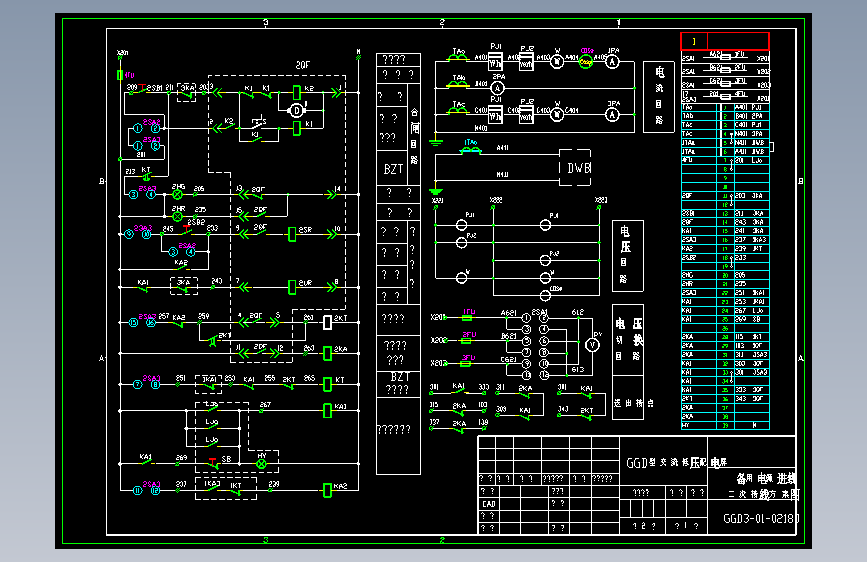Screen dimensions: 867x562
Task: Select the 2SB2 red pushbutton contact
Action: (x=187, y=230)
